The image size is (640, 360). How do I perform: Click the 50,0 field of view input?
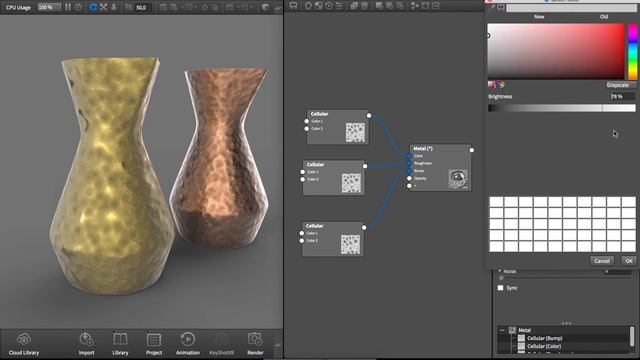(x=143, y=7)
